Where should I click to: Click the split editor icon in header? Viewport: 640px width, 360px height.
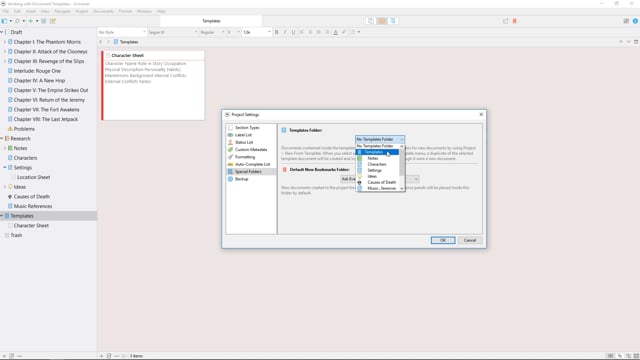coord(636,42)
